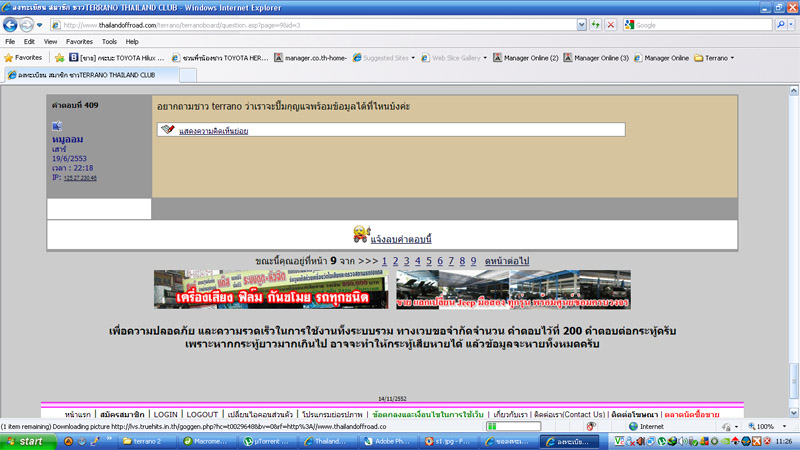Click the add to favorites bar star icon
The image size is (800, 450).
[60, 58]
